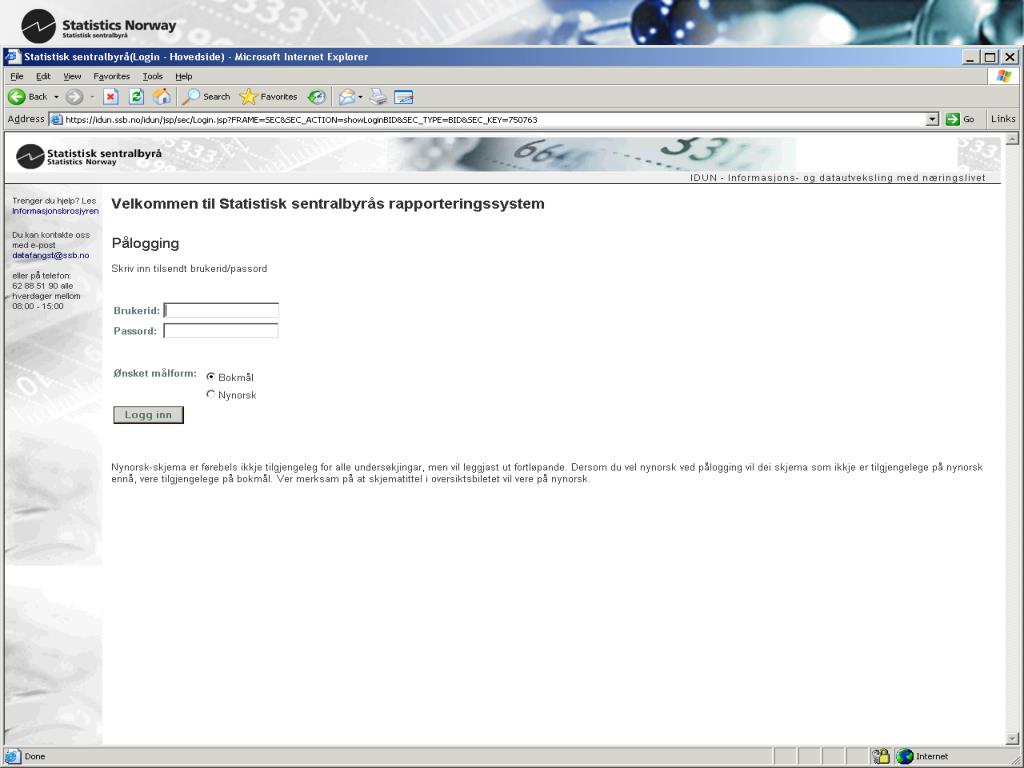Image resolution: width=1024 pixels, height=768 pixels.
Task: Open the Edit menu
Action: (x=43, y=76)
